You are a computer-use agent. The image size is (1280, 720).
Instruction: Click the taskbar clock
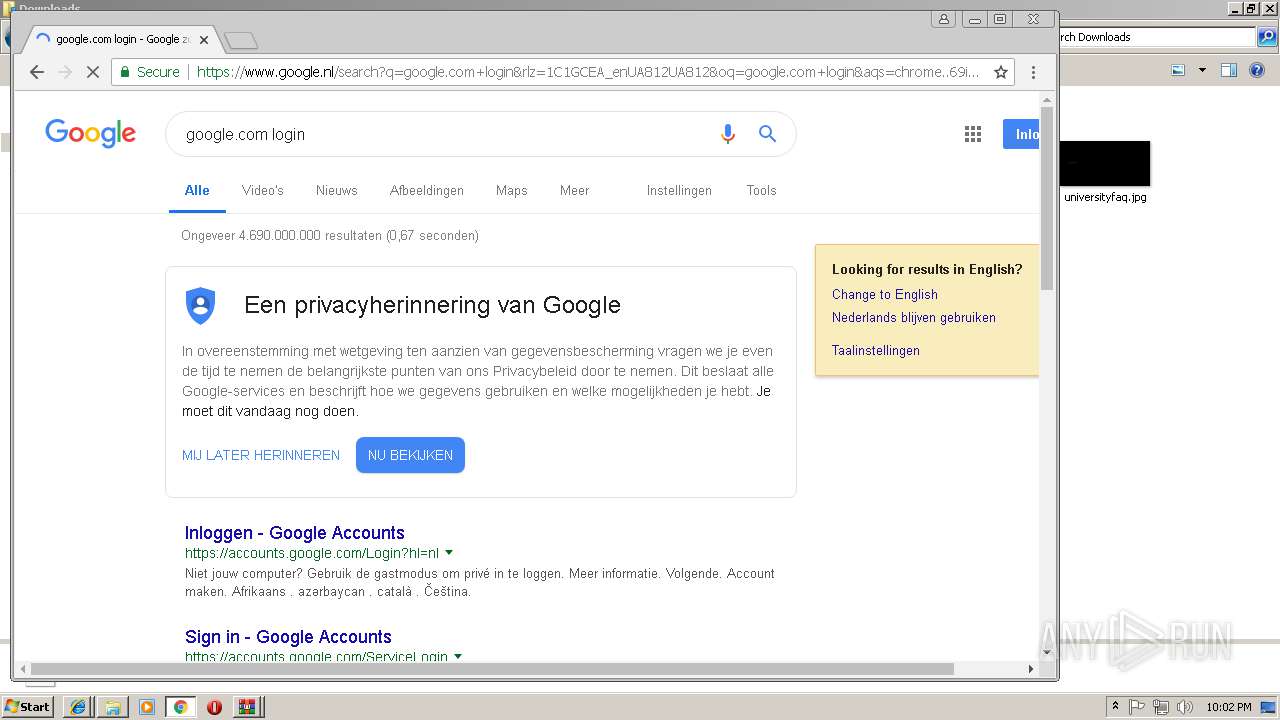point(1229,707)
